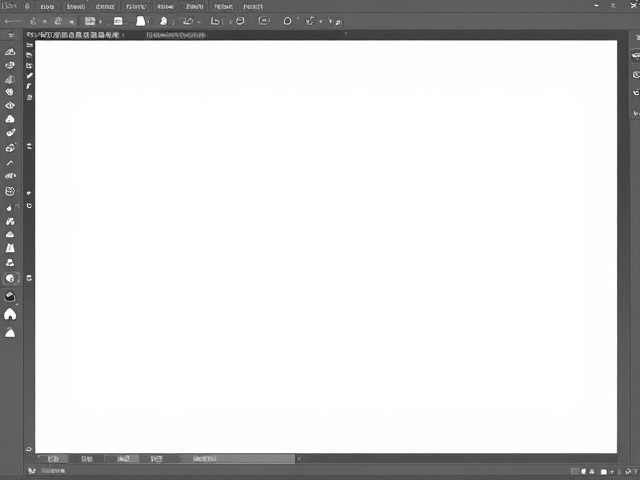Expand the collapse chevron above the left toolbar
The image size is (640, 480).
pyautogui.click(x=11, y=36)
